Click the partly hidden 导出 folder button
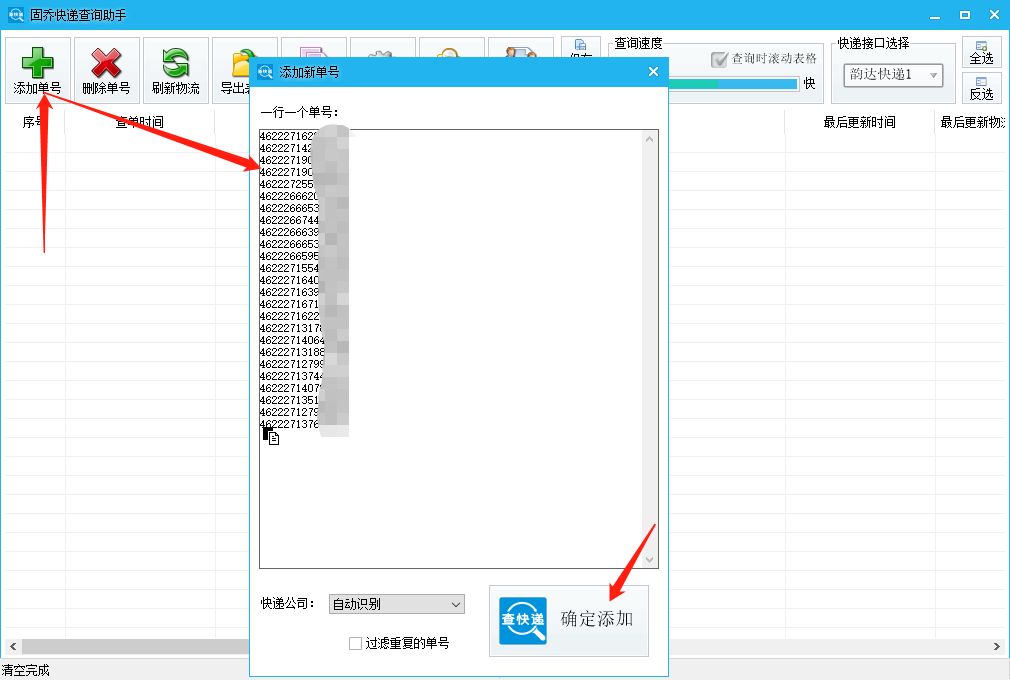Viewport: 1010px width, 680px height. pyautogui.click(x=231, y=70)
